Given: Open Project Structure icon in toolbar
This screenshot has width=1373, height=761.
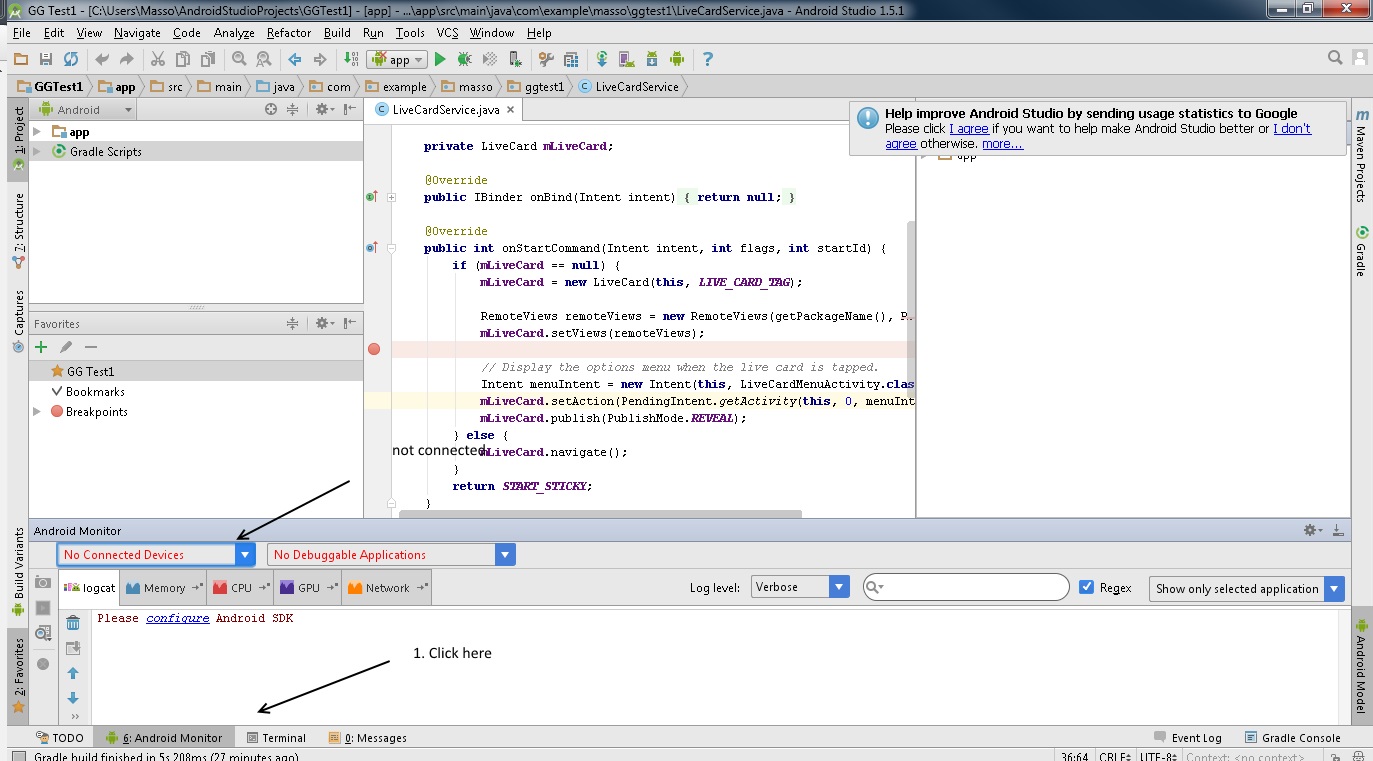Looking at the screenshot, I should [571, 60].
